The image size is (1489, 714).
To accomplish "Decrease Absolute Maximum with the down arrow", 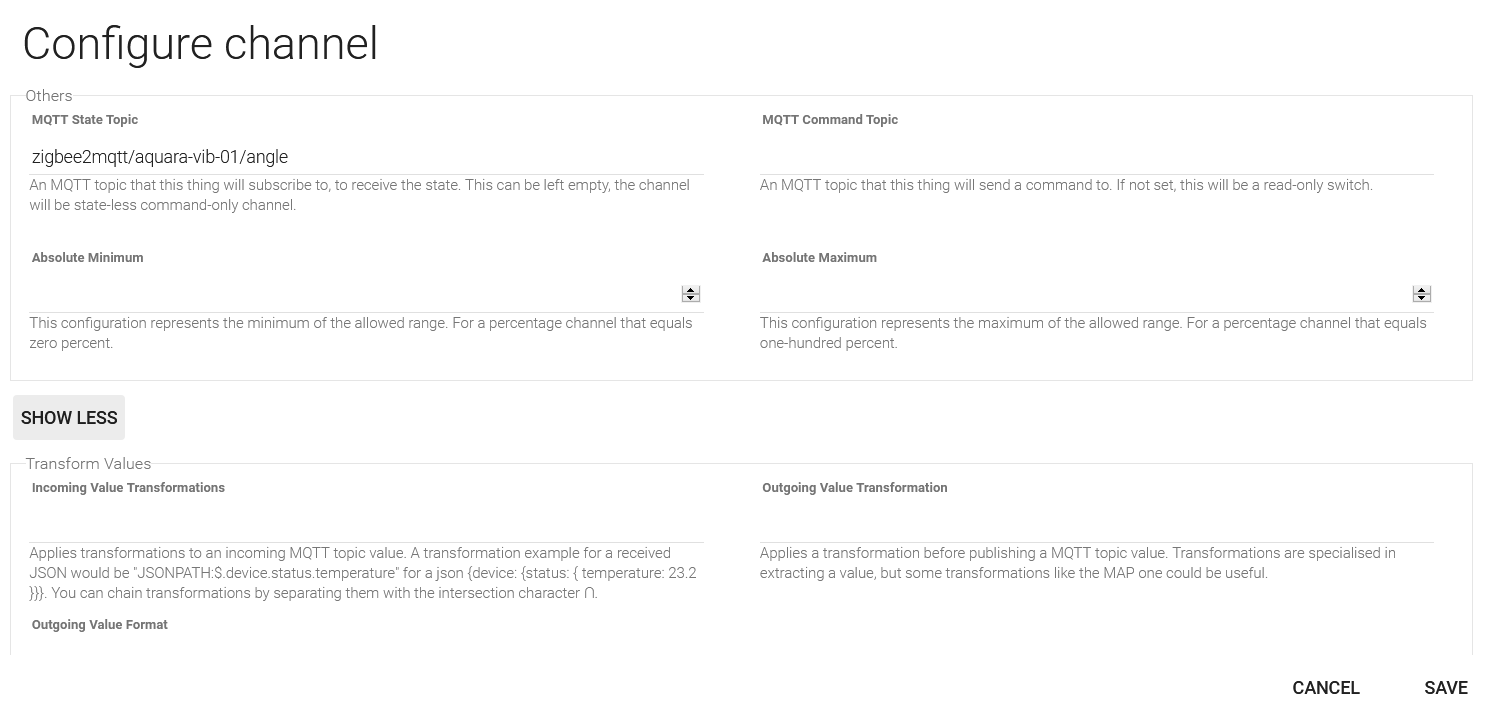I will pos(1421,298).
